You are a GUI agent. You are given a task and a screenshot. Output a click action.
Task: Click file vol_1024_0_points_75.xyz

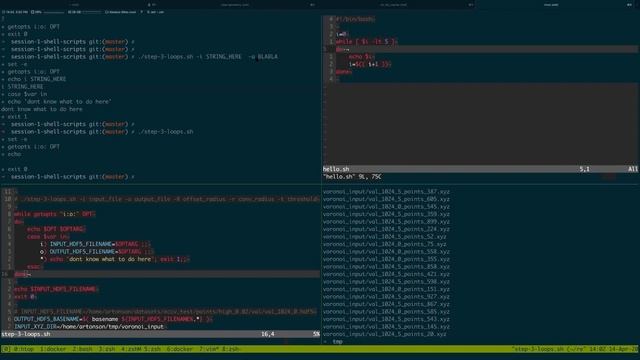click(384, 244)
